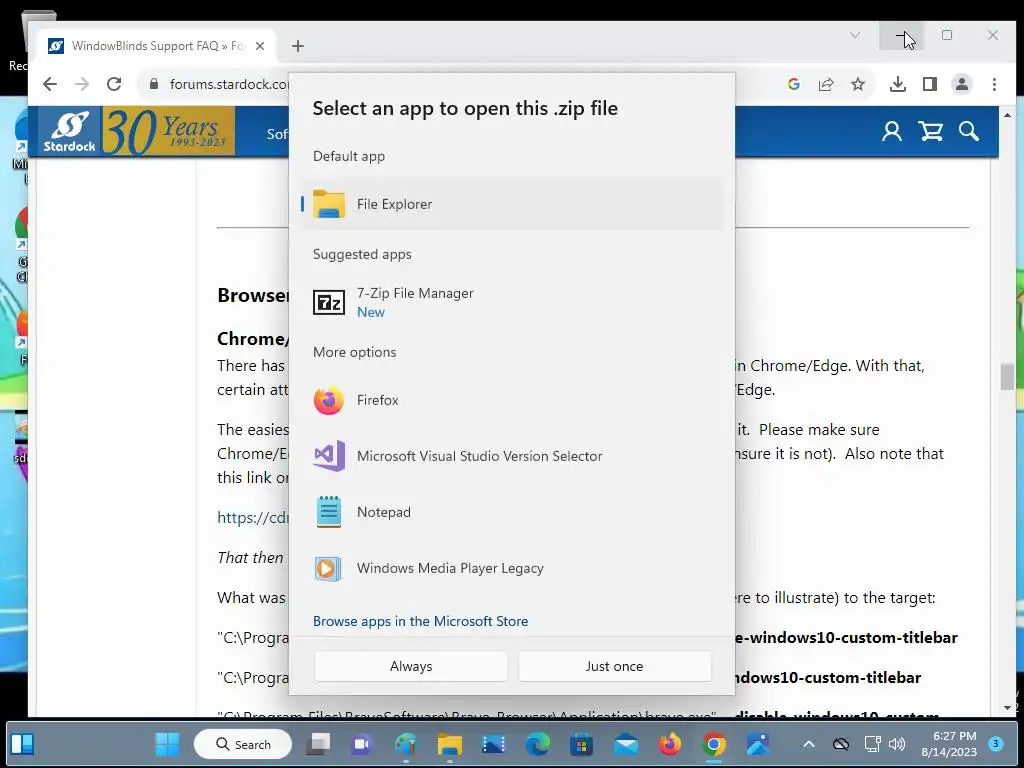Image resolution: width=1024 pixels, height=768 pixels.
Task: Open Chrome downloads panel
Action: pyautogui.click(x=898, y=84)
